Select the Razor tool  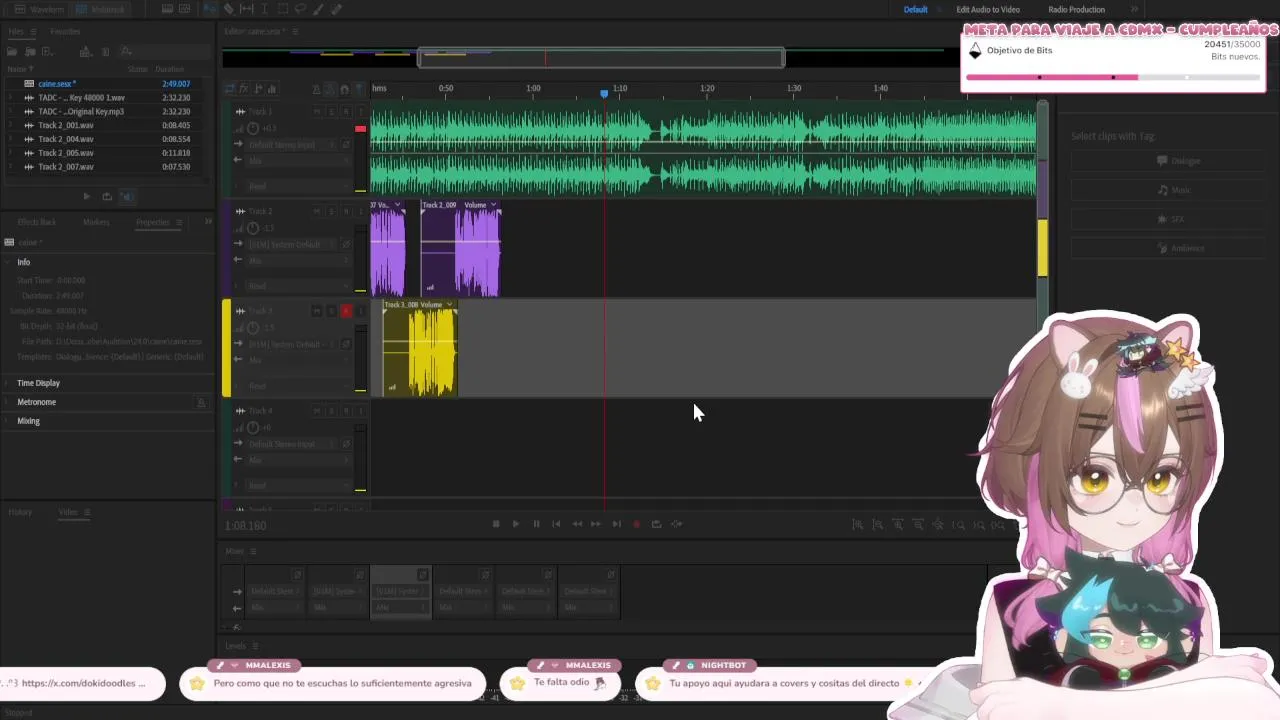coord(229,9)
